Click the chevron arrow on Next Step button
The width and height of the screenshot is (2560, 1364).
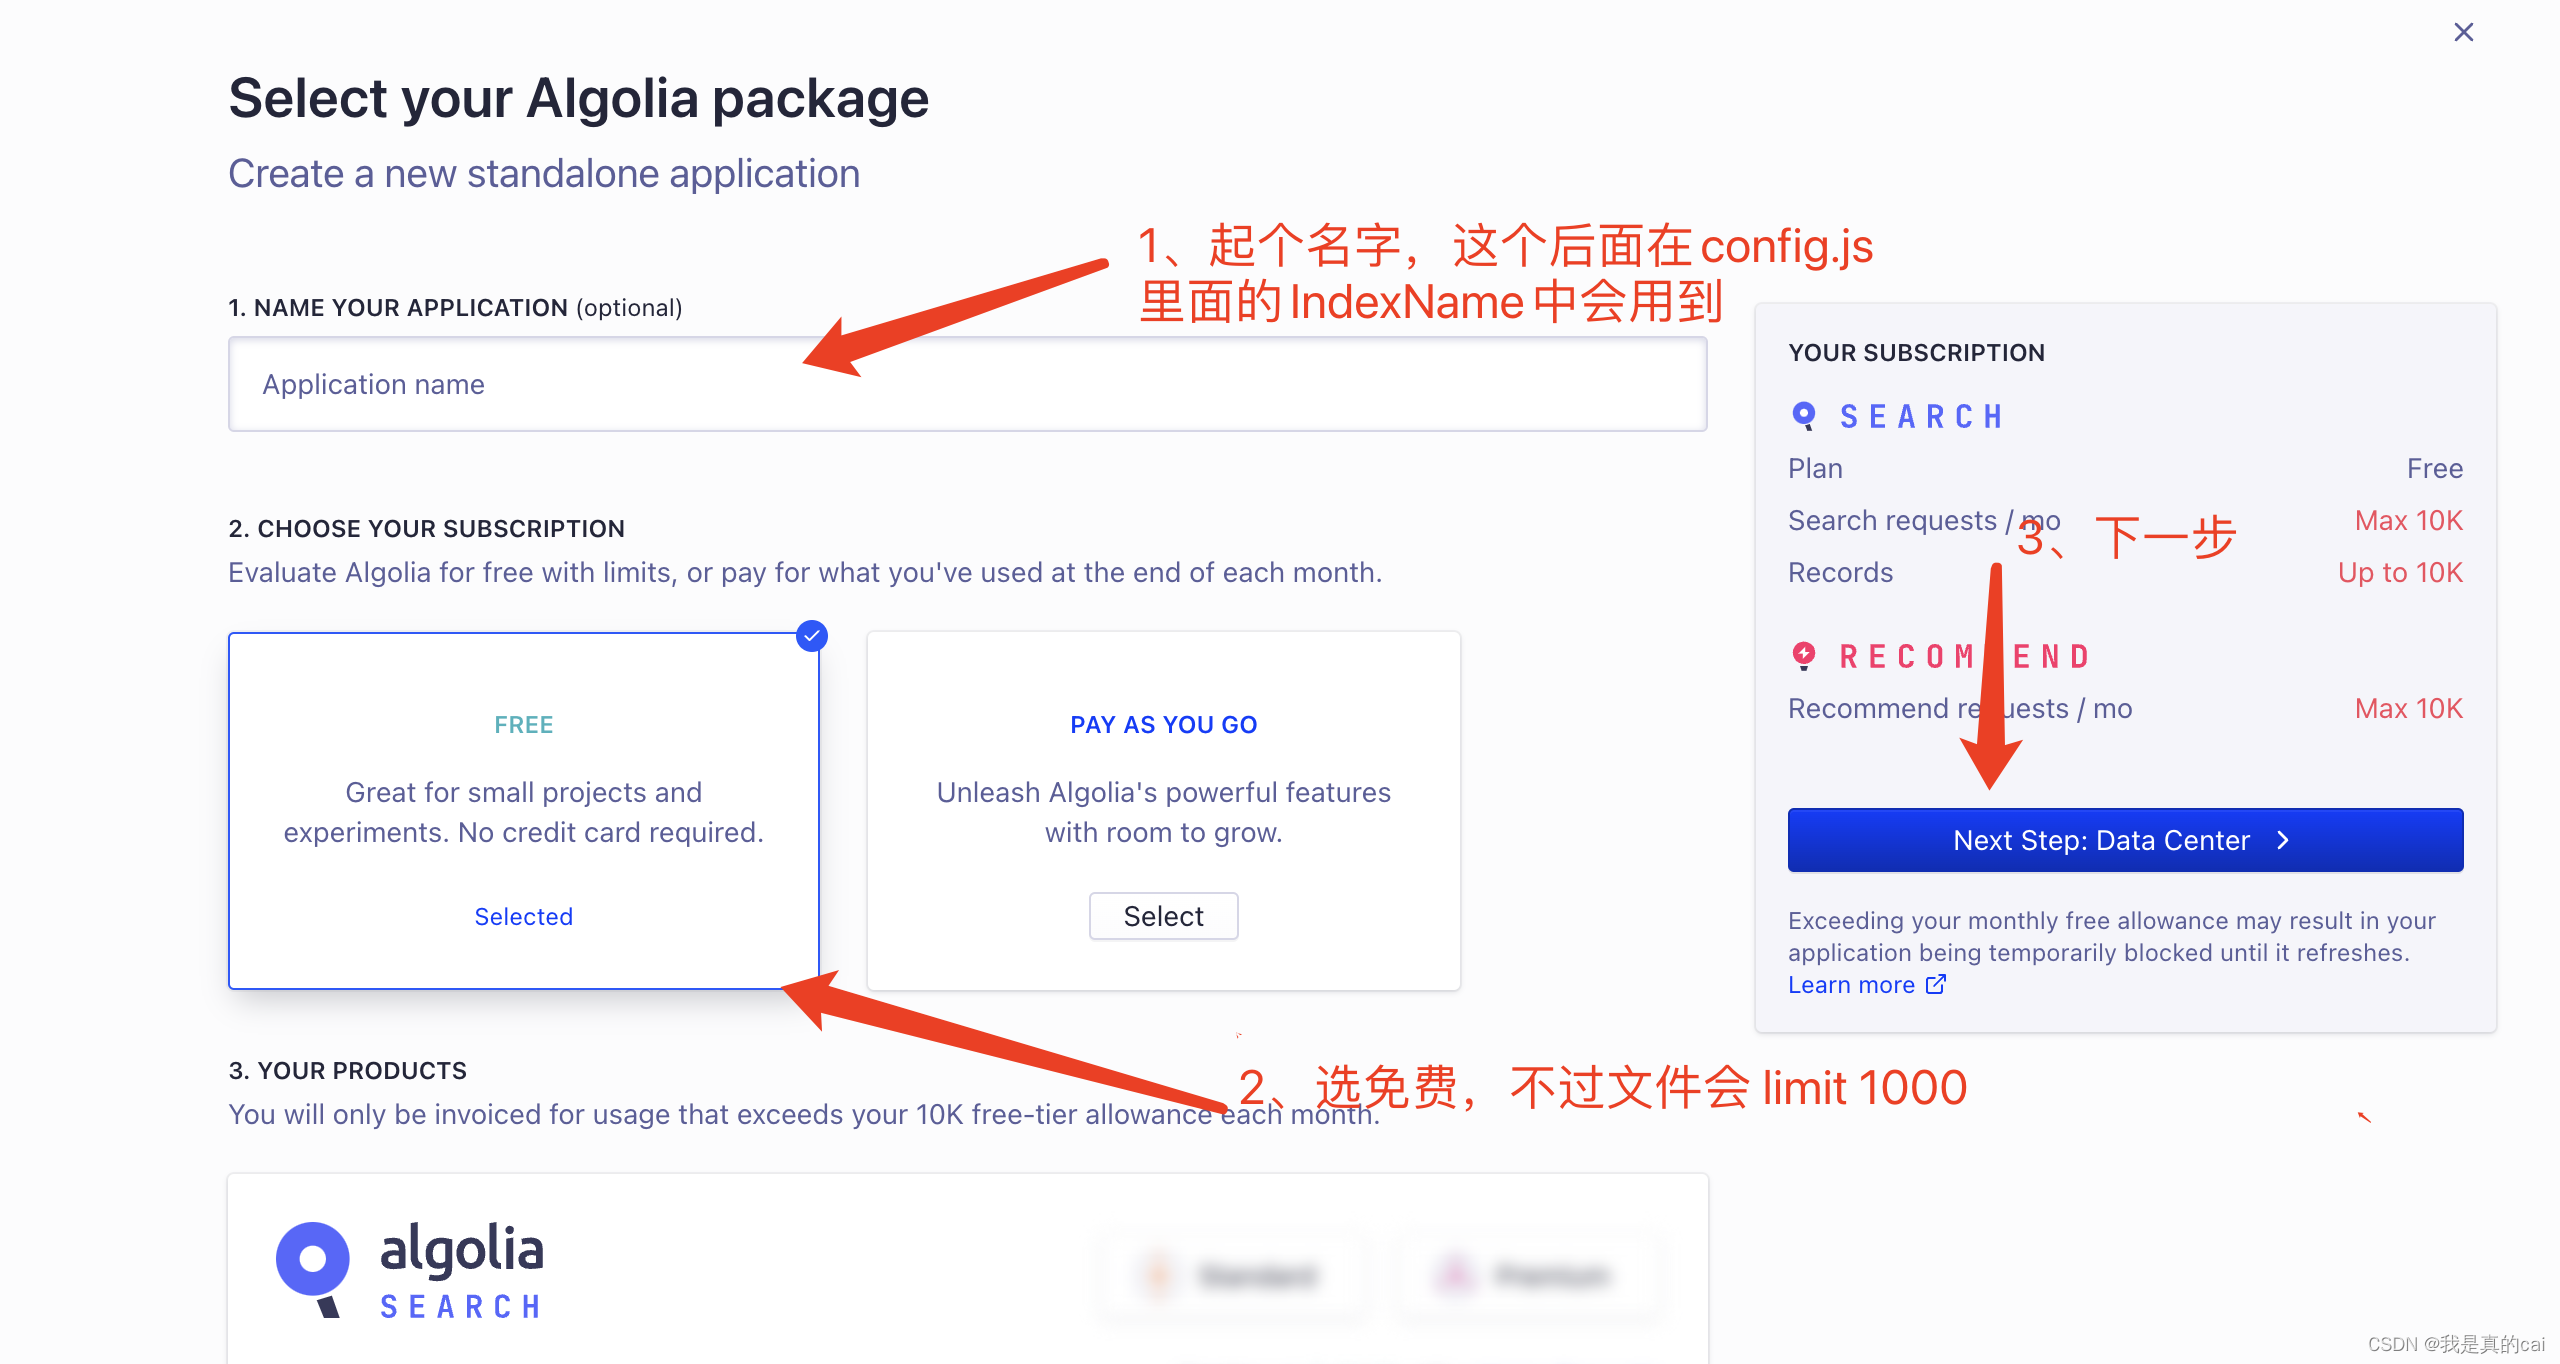pos(2283,840)
